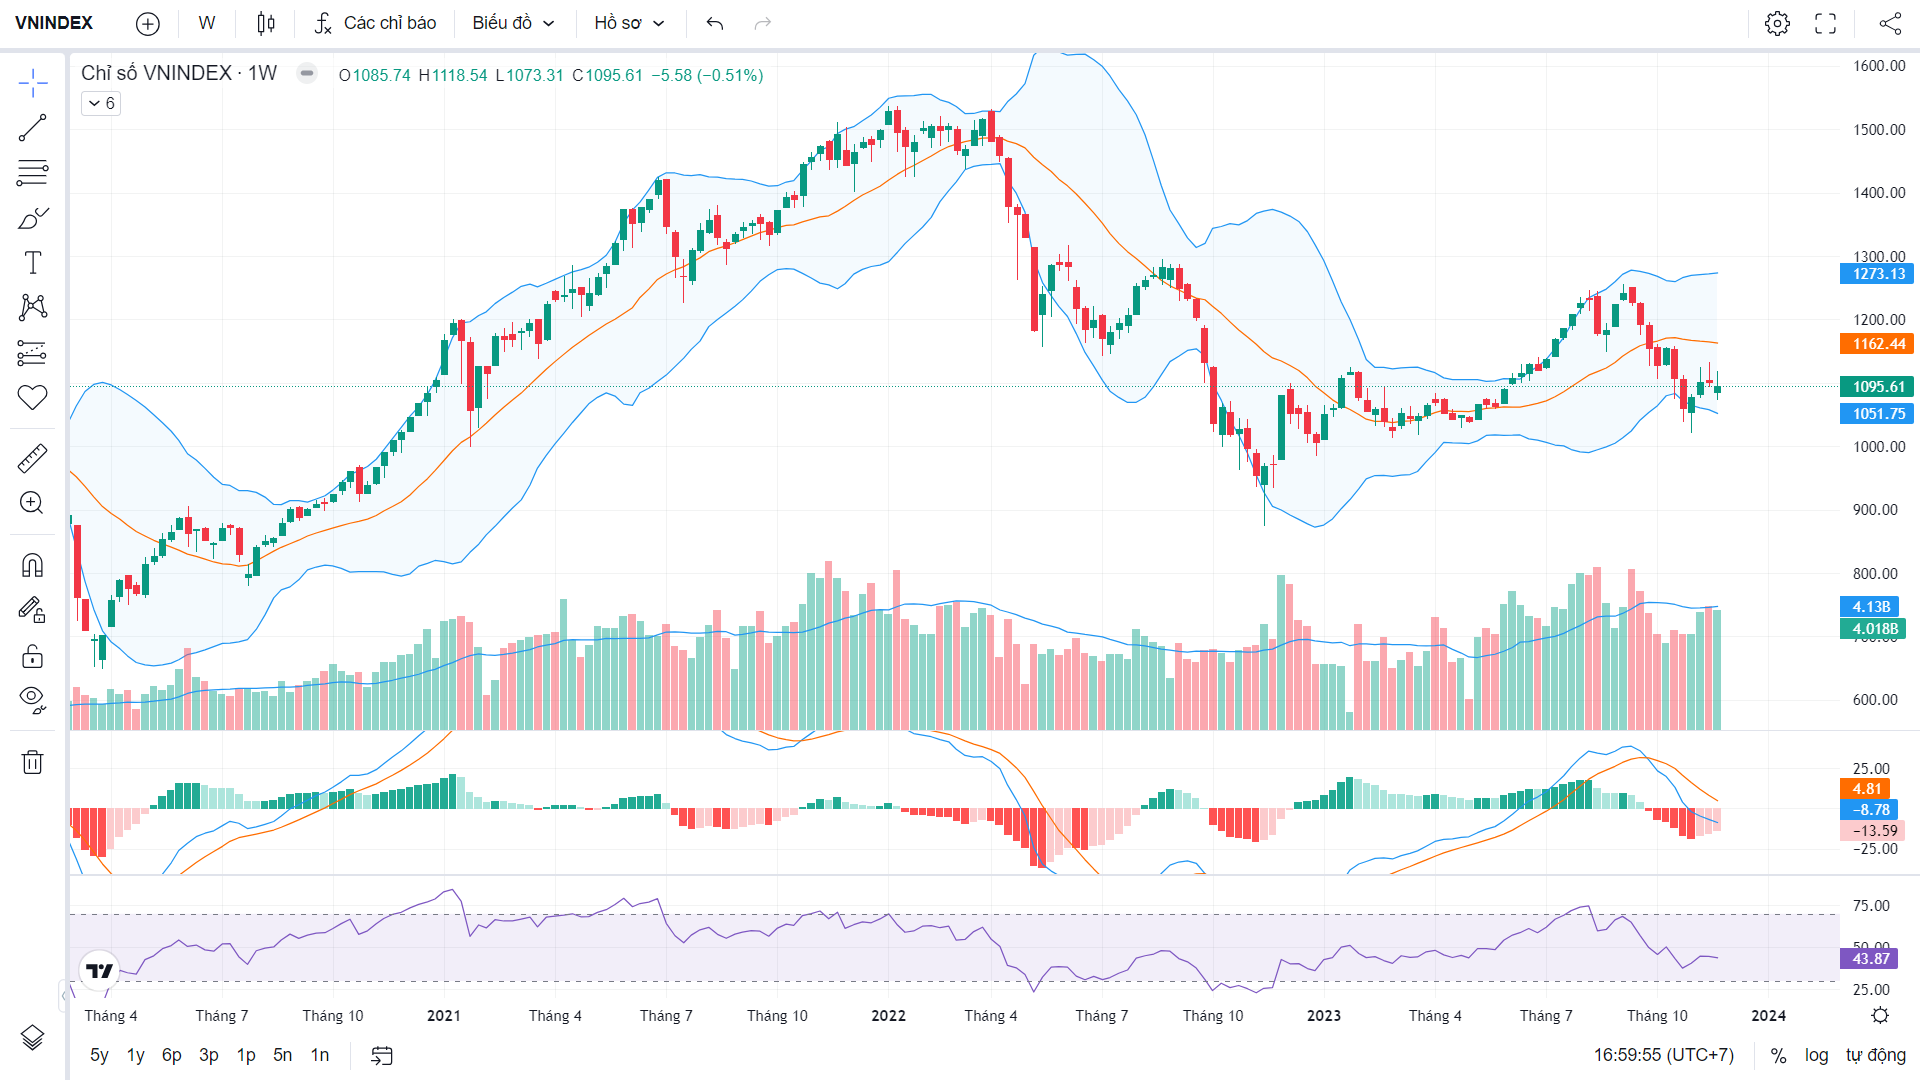Toggle magnet mode for drawings
This screenshot has width=1920, height=1080.
pyautogui.click(x=32, y=566)
